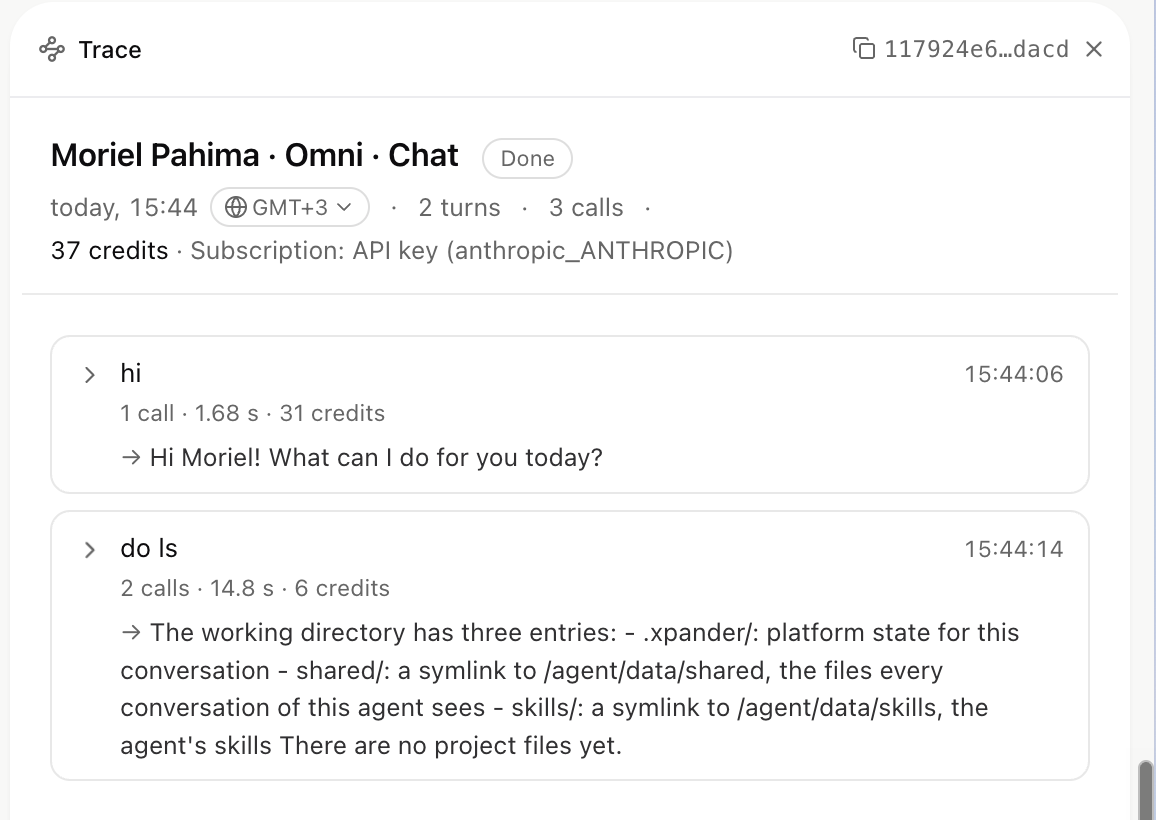Click the Done status badge
This screenshot has width=1156, height=820.
527,159
